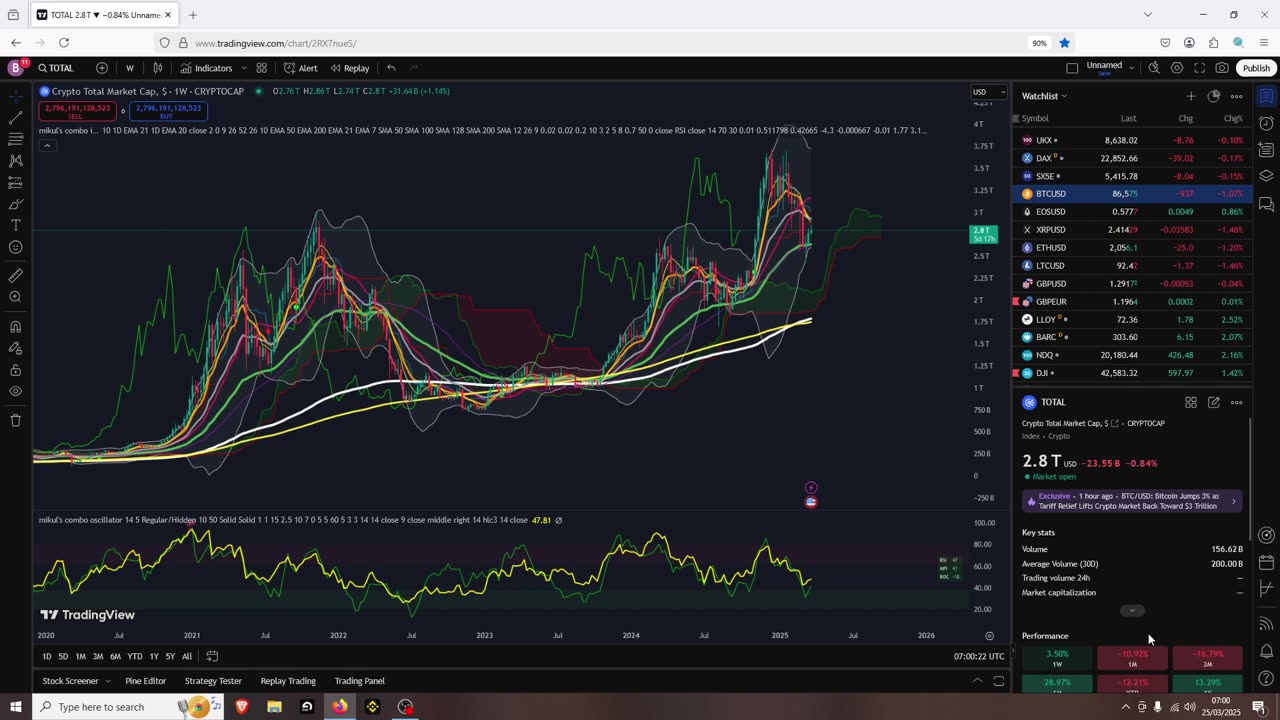Click the Publish button

point(1256,68)
